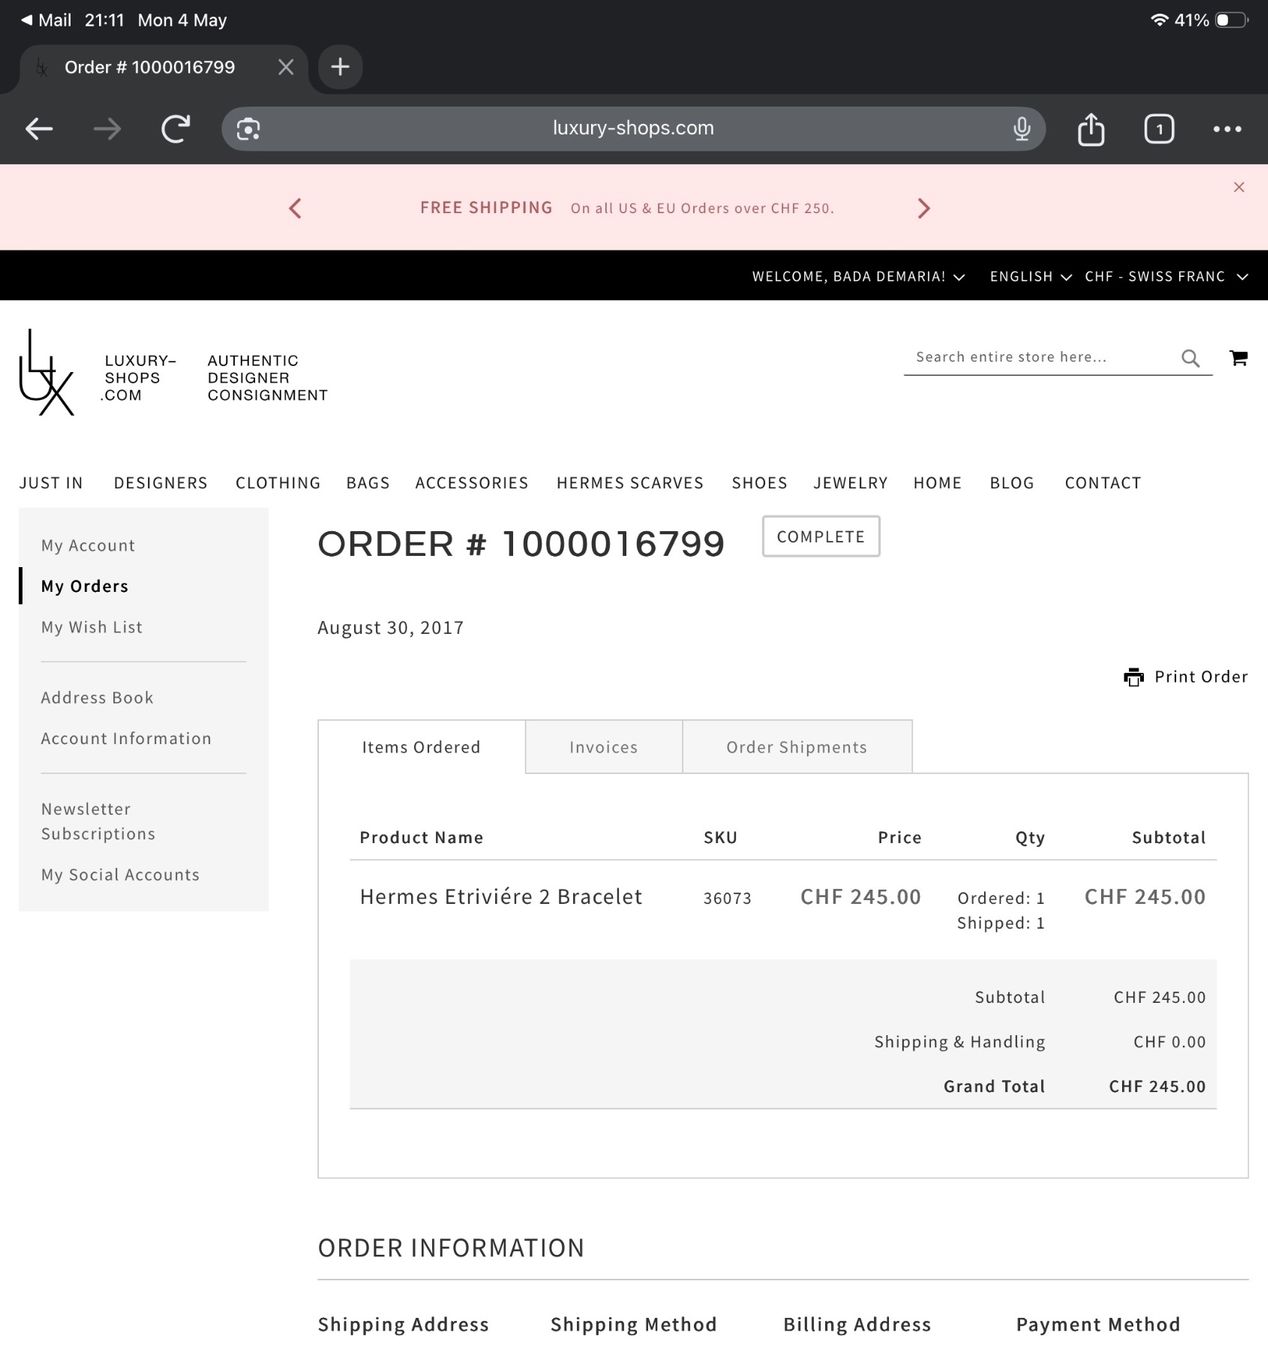The image size is (1268, 1350).
Task: Click SKU value 36073
Action: pos(727,898)
